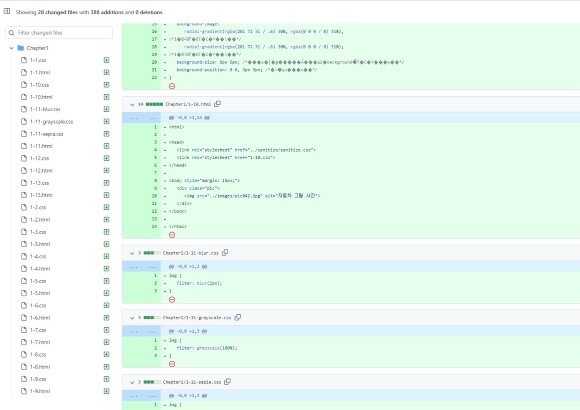Open the Chapter1/1-10.html header link
This screenshot has height=410, width=580.
tap(188, 104)
